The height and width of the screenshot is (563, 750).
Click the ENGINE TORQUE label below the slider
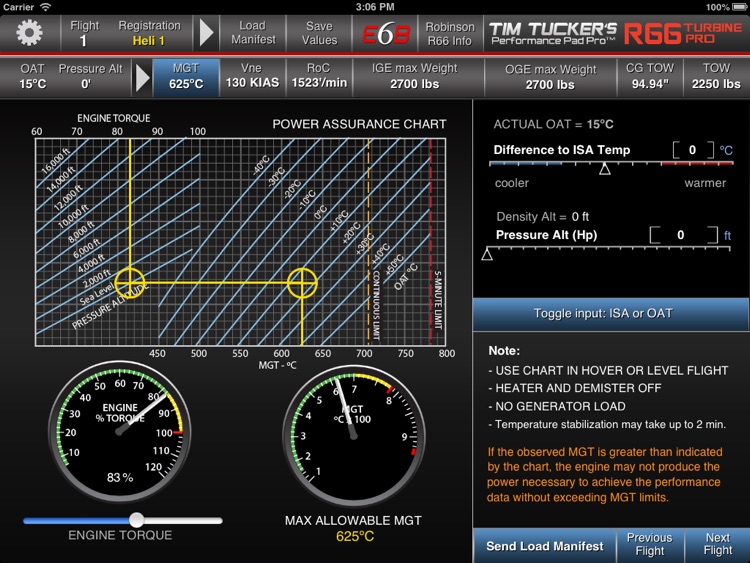tap(120, 535)
